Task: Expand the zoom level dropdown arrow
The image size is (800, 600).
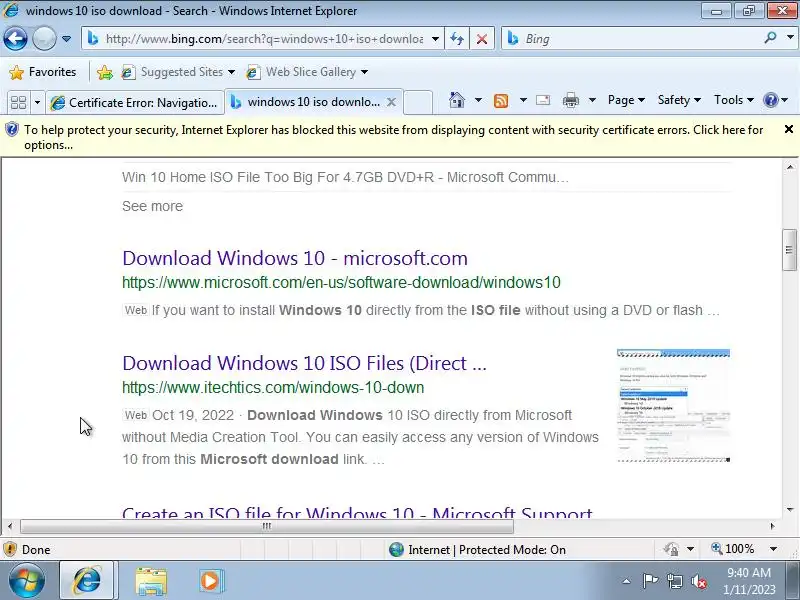Action: coord(773,549)
